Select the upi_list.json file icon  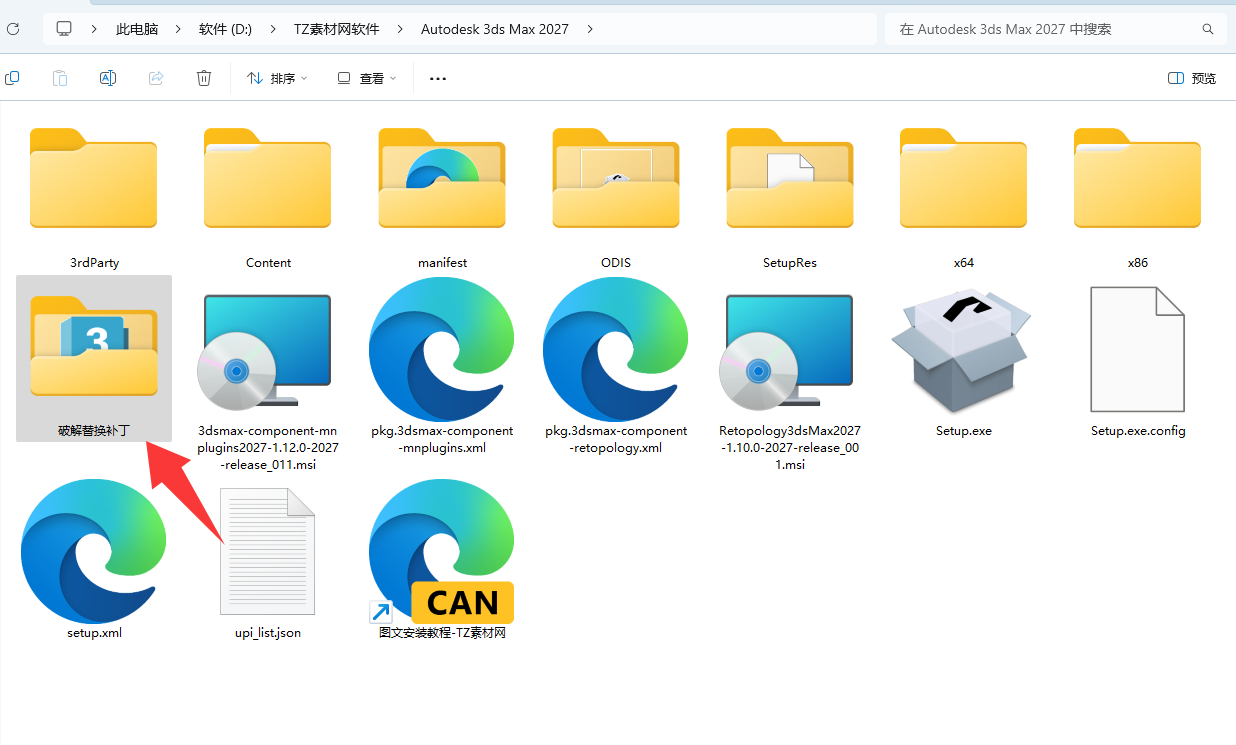(x=267, y=551)
